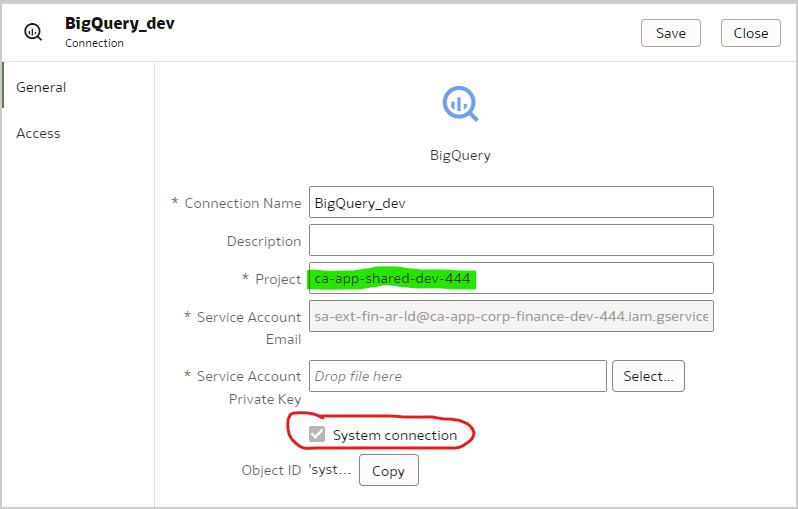Click the System connection label text
798x509 pixels.
click(x=395, y=435)
